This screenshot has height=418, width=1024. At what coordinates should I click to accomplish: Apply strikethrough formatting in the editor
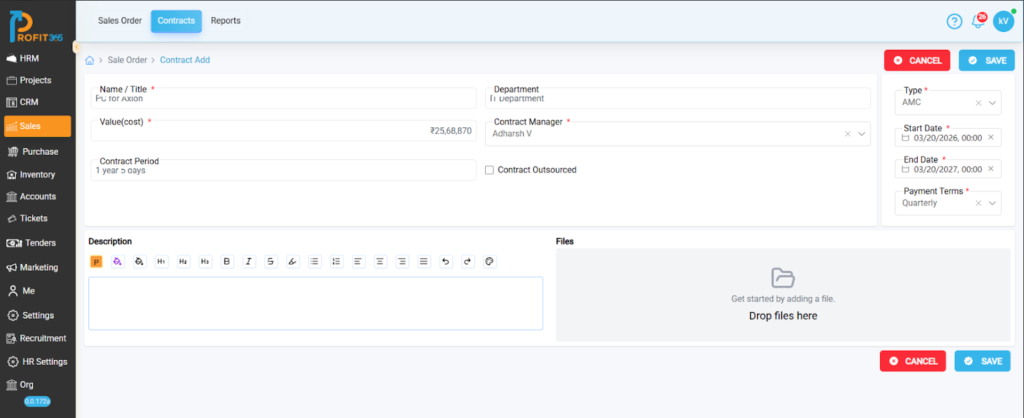tap(270, 261)
